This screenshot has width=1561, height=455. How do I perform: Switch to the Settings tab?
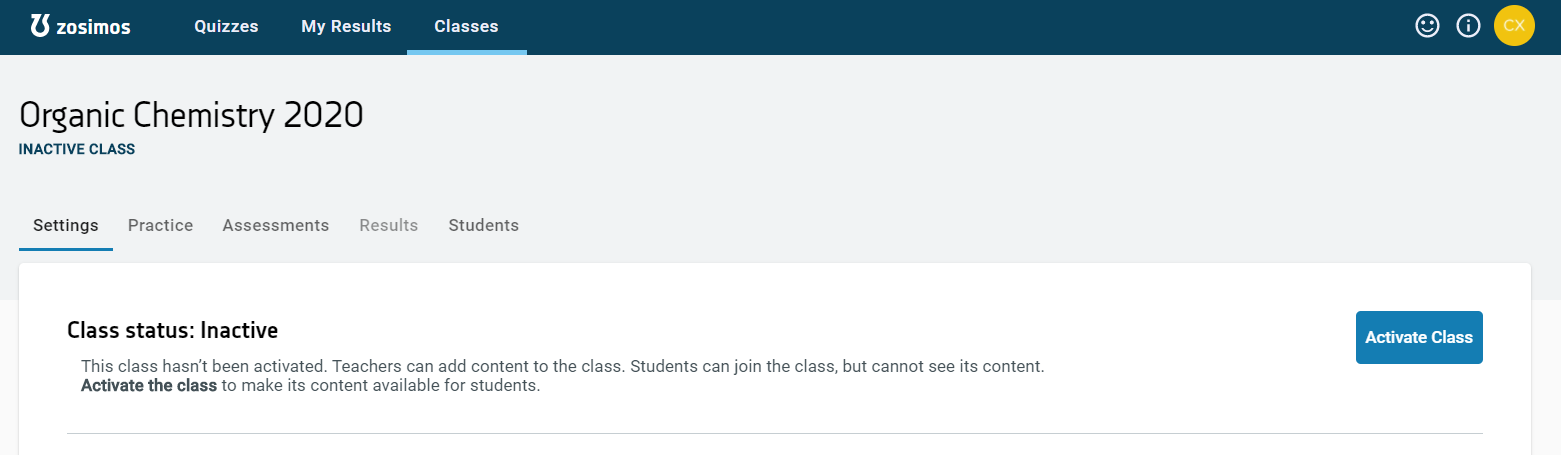coord(66,225)
